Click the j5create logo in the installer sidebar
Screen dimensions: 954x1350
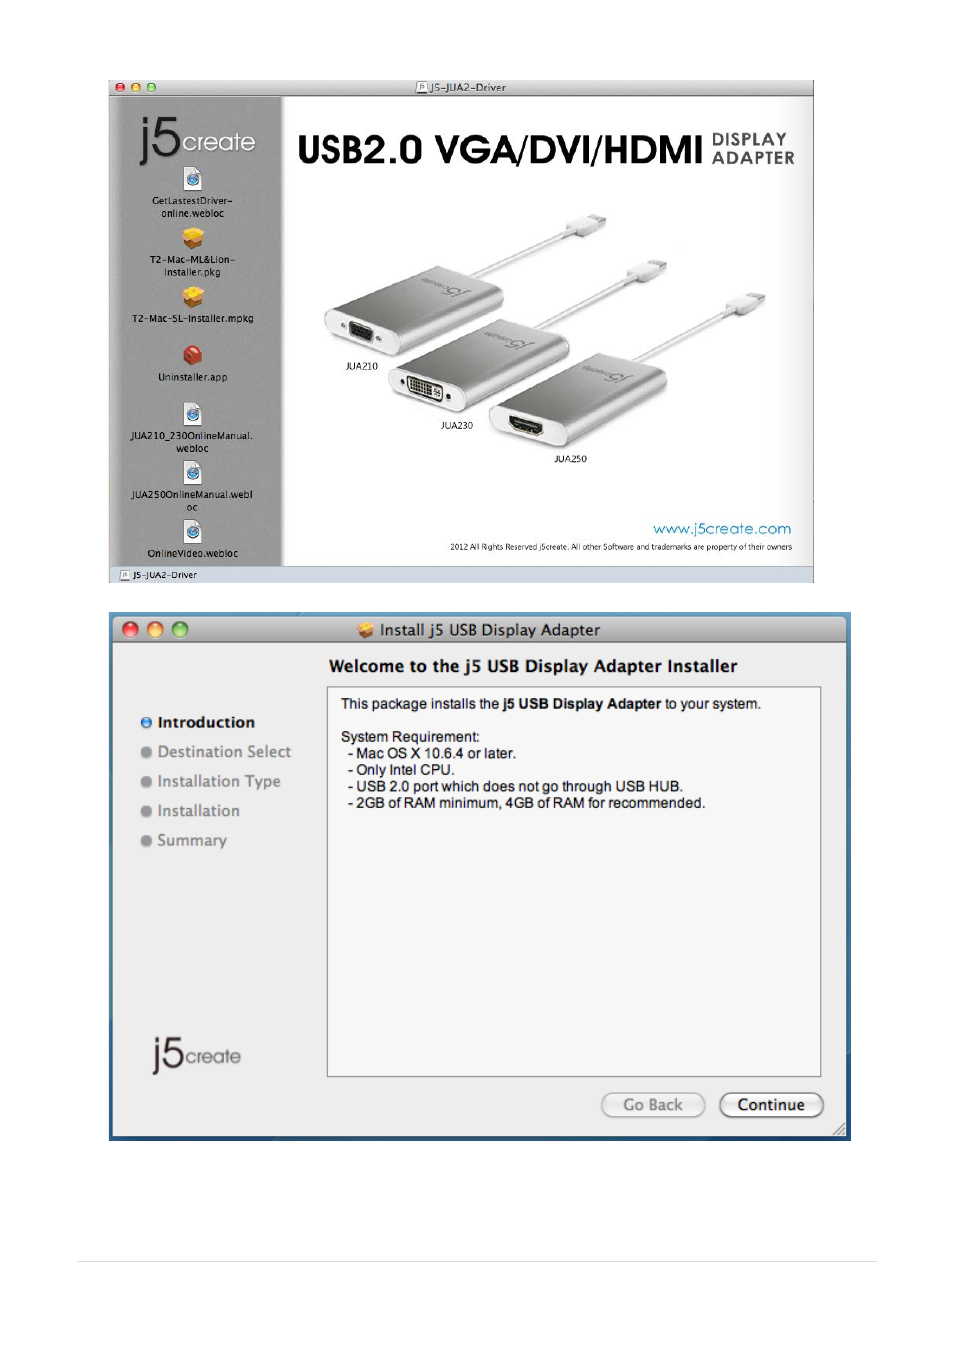[x=197, y=1054]
